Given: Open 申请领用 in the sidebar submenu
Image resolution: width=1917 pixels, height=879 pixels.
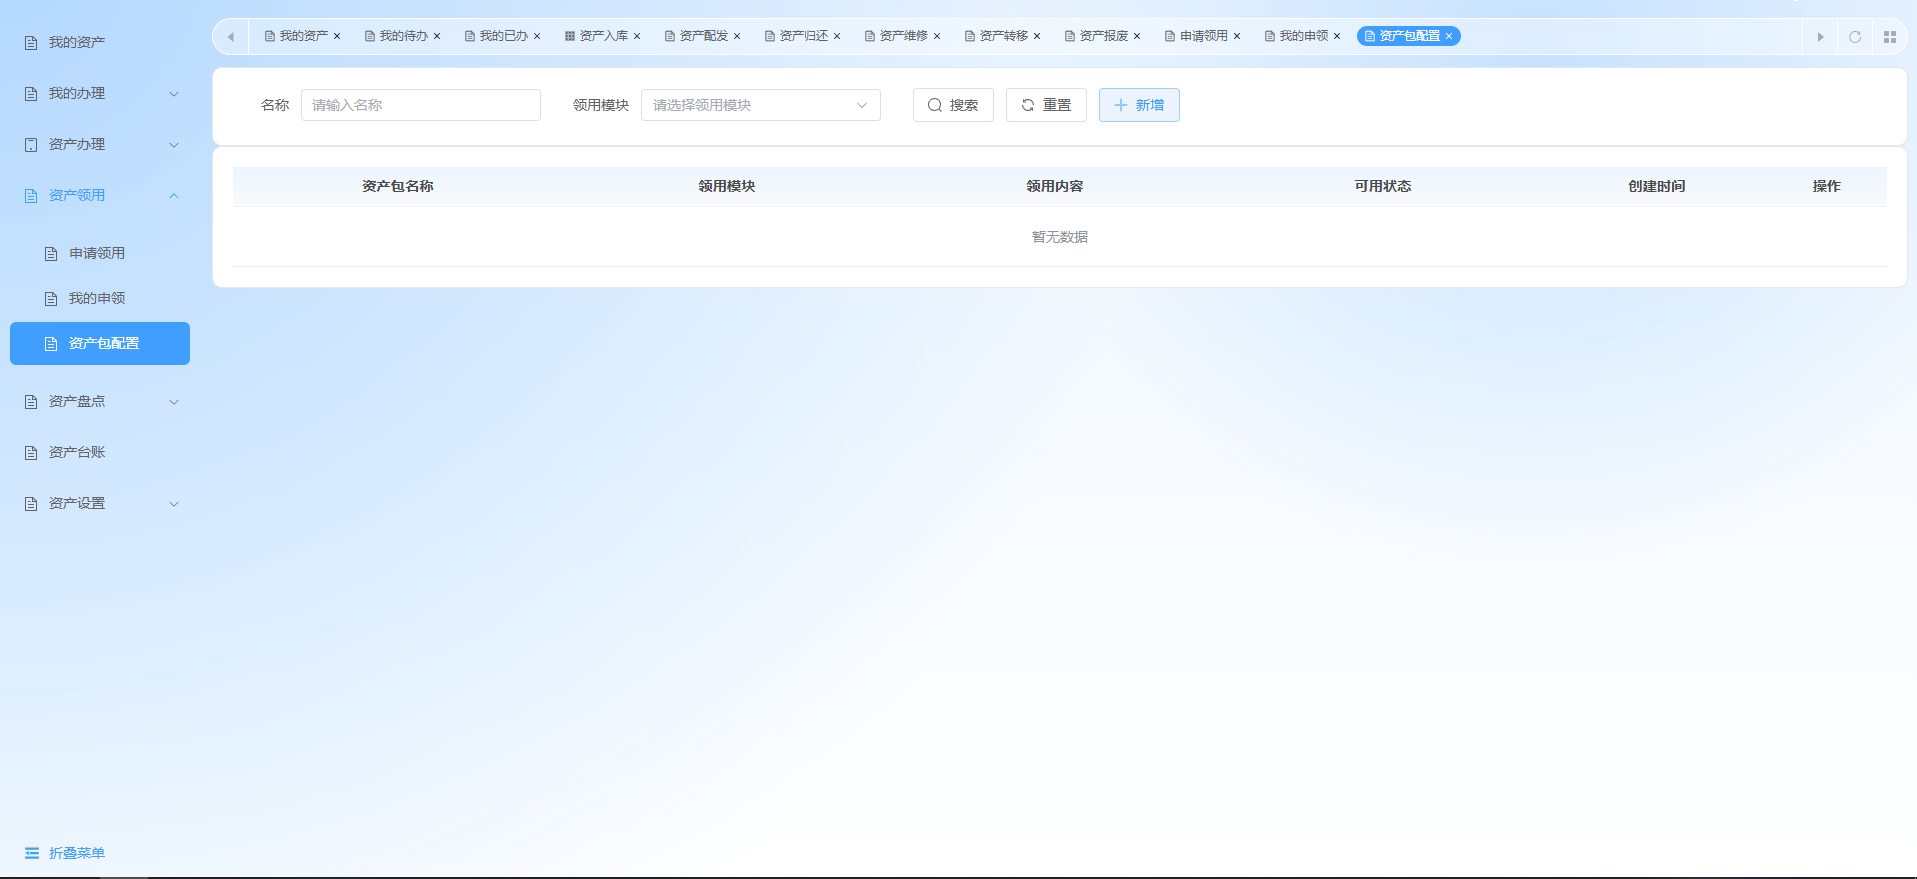Looking at the screenshot, I should [100, 253].
